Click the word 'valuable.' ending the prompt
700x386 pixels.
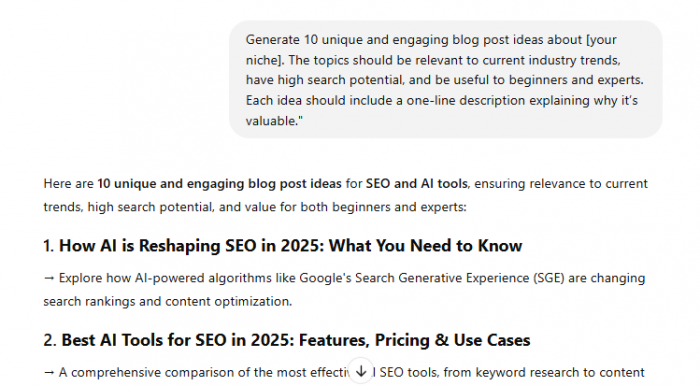click(x=271, y=121)
